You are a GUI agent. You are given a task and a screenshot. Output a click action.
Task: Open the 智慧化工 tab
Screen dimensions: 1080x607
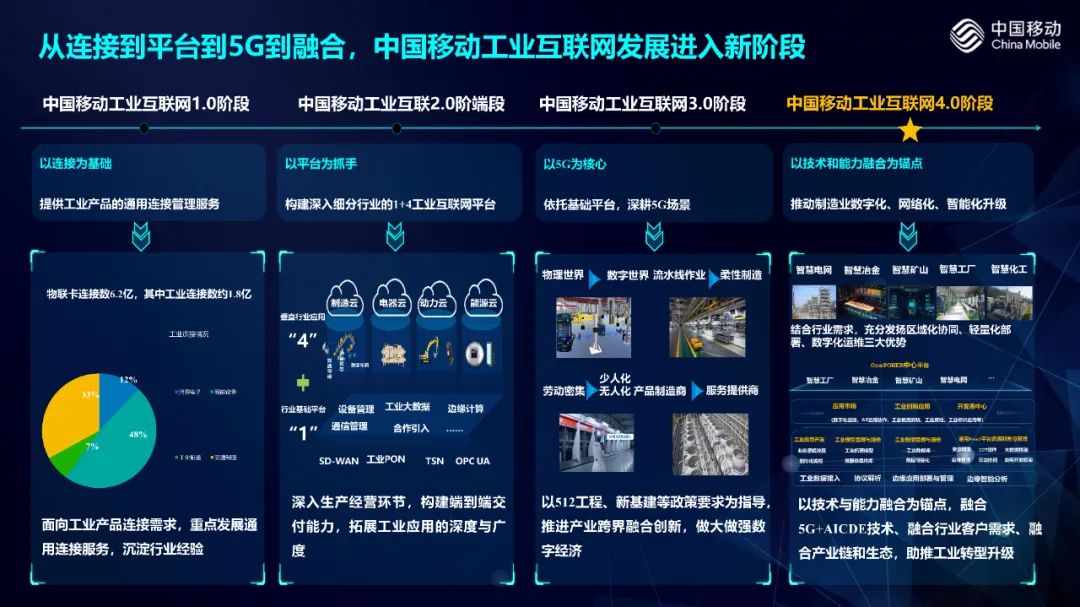[1010, 270]
